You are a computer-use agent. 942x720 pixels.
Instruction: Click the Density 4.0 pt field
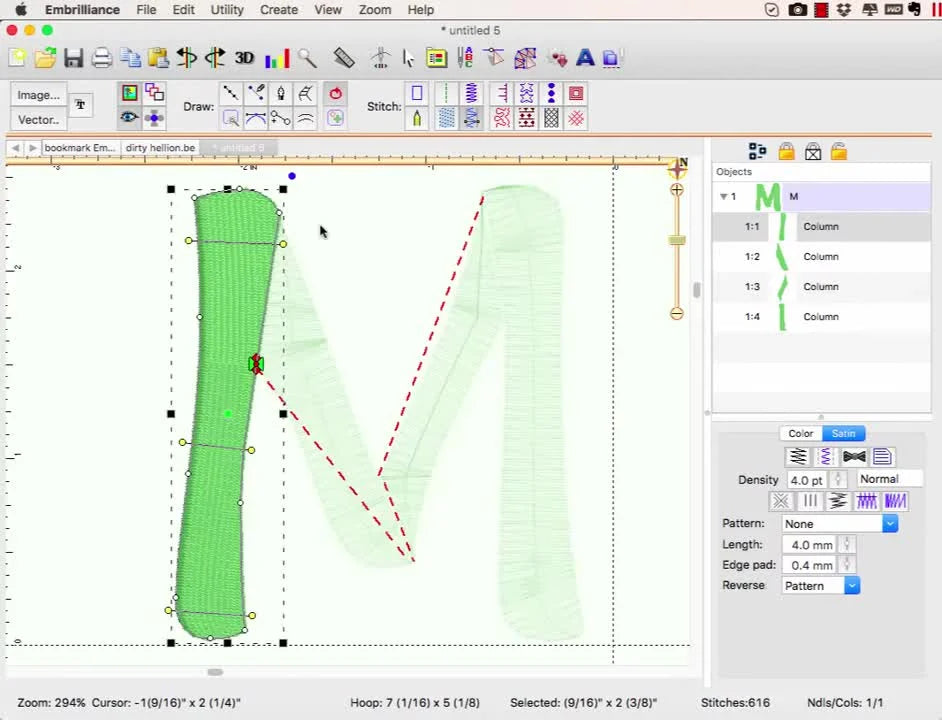[x=806, y=480]
